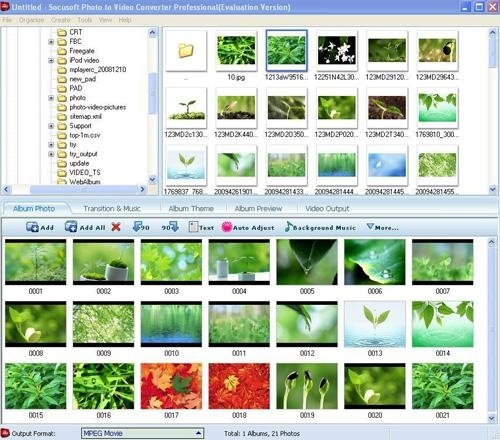
Task: Select album photo 0017 with autumn leaves
Action: point(171,386)
